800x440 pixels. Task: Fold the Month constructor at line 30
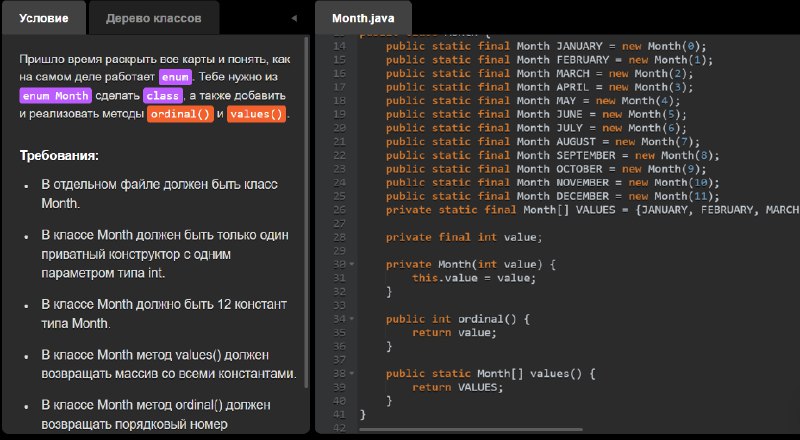click(x=352, y=264)
